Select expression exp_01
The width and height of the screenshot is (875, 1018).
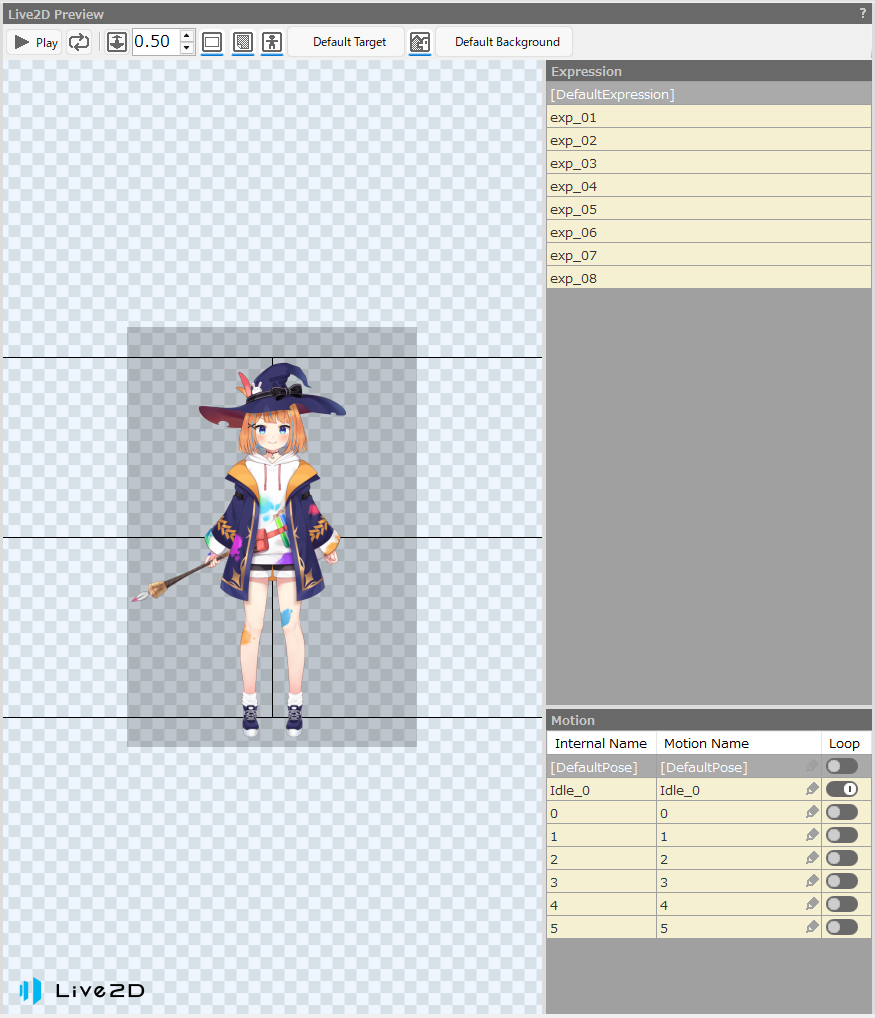point(709,117)
